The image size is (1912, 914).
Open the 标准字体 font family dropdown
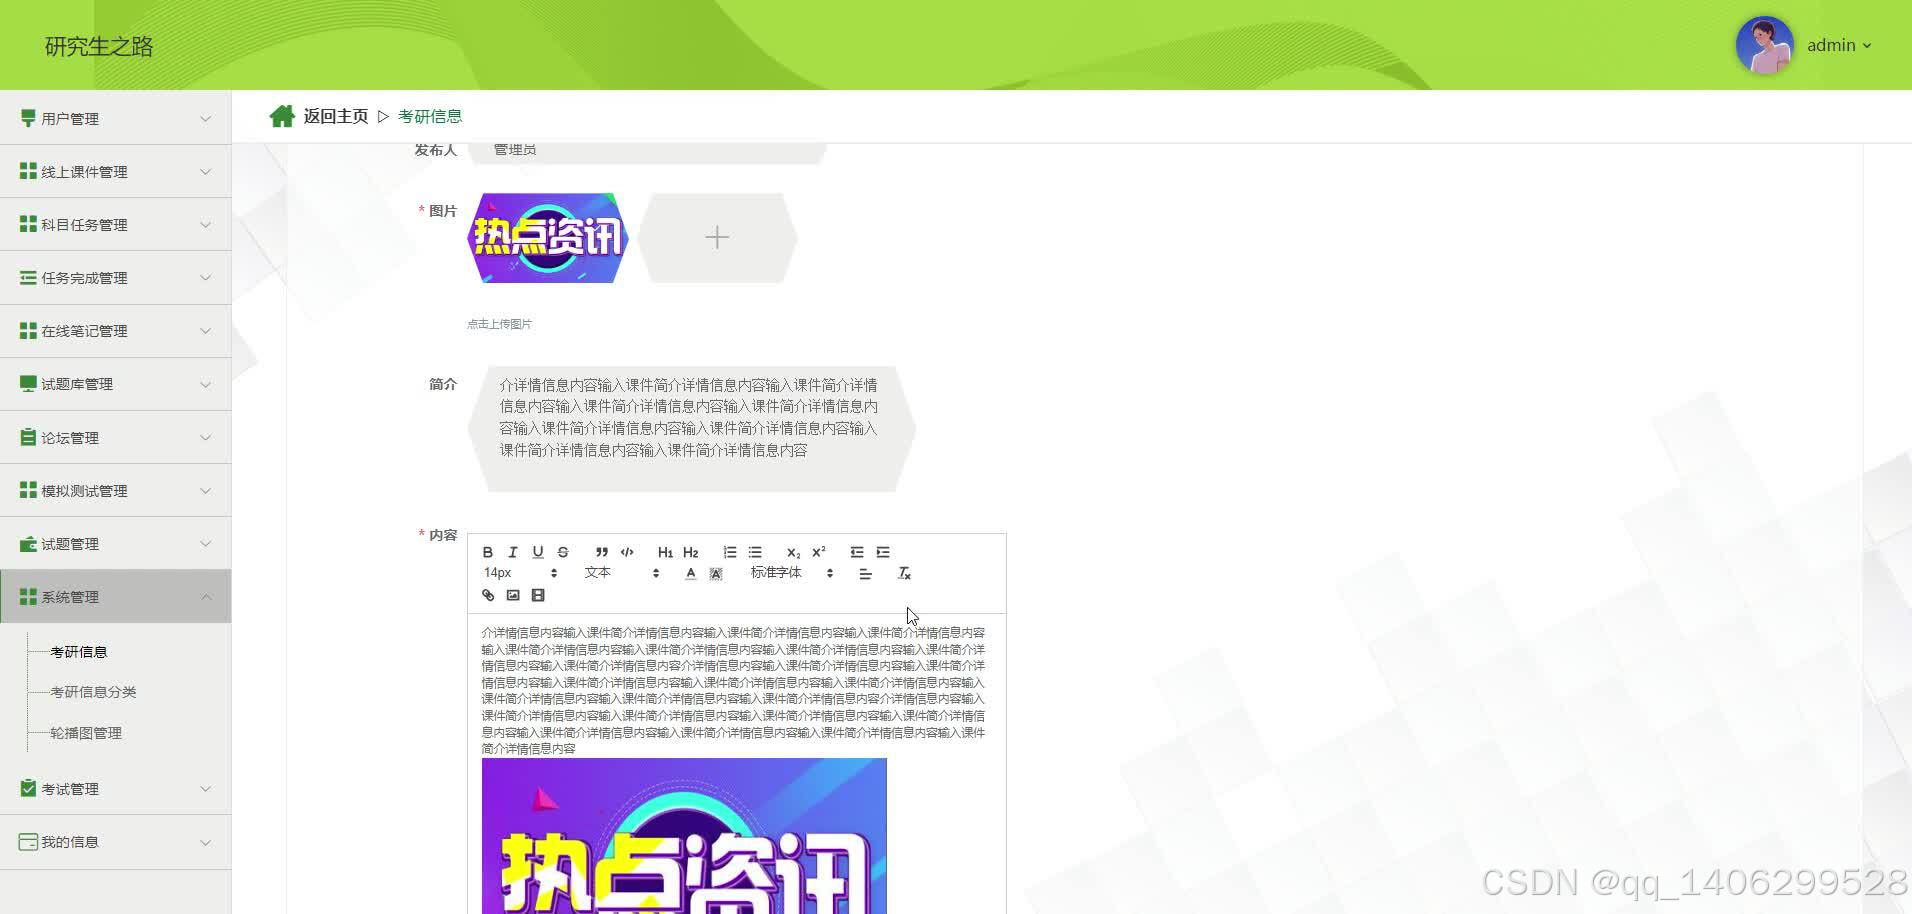[792, 573]
